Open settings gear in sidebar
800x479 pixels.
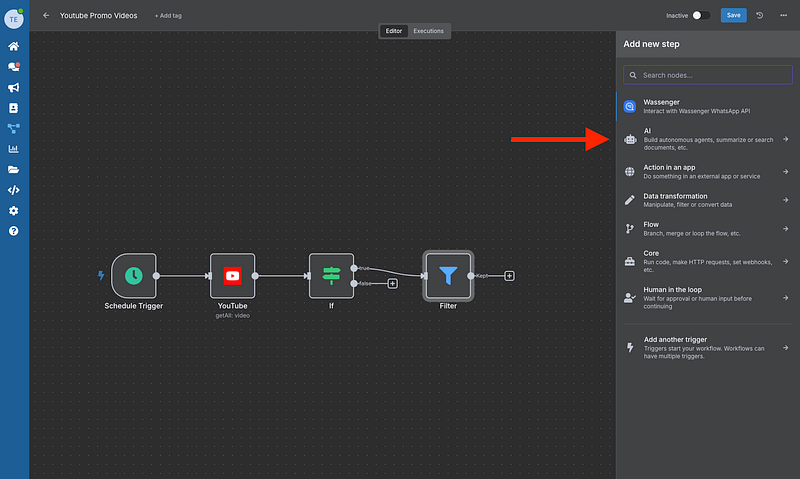pyautogui.click(x=14, y=211)
